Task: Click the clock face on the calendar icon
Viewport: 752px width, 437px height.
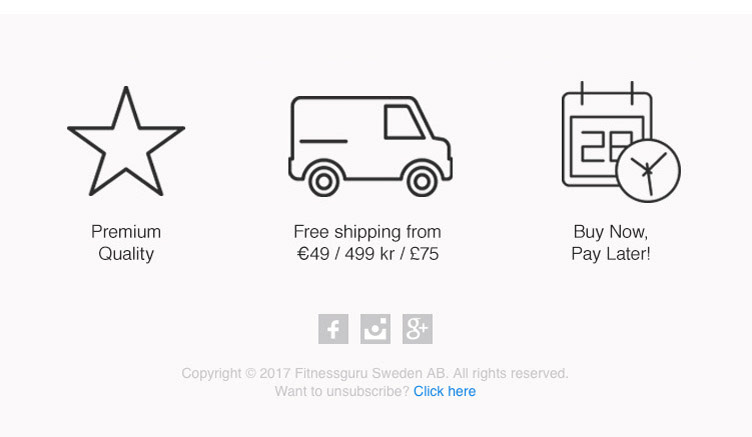Action: tap(648, 171)
